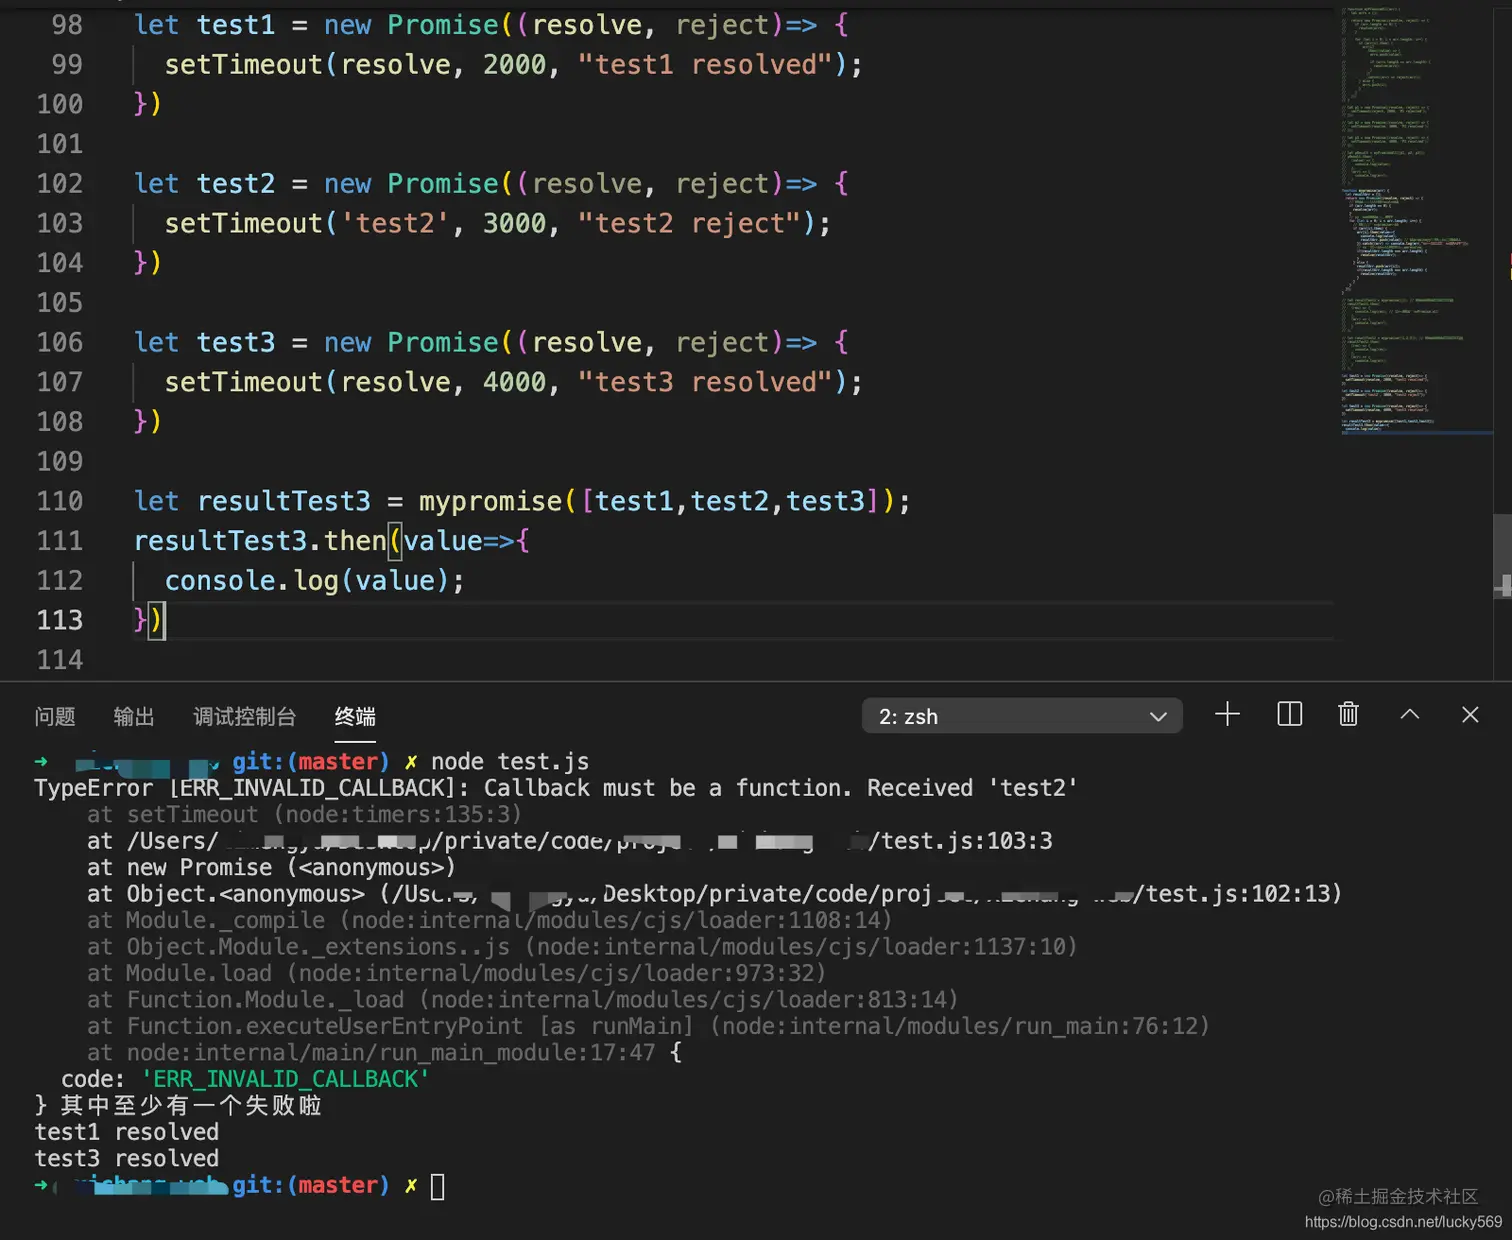The width and height of the screenshot is (1512, 1240).
Task: Click 'resultTest3.then' on line 111
Action: click(x=260, y=541)
